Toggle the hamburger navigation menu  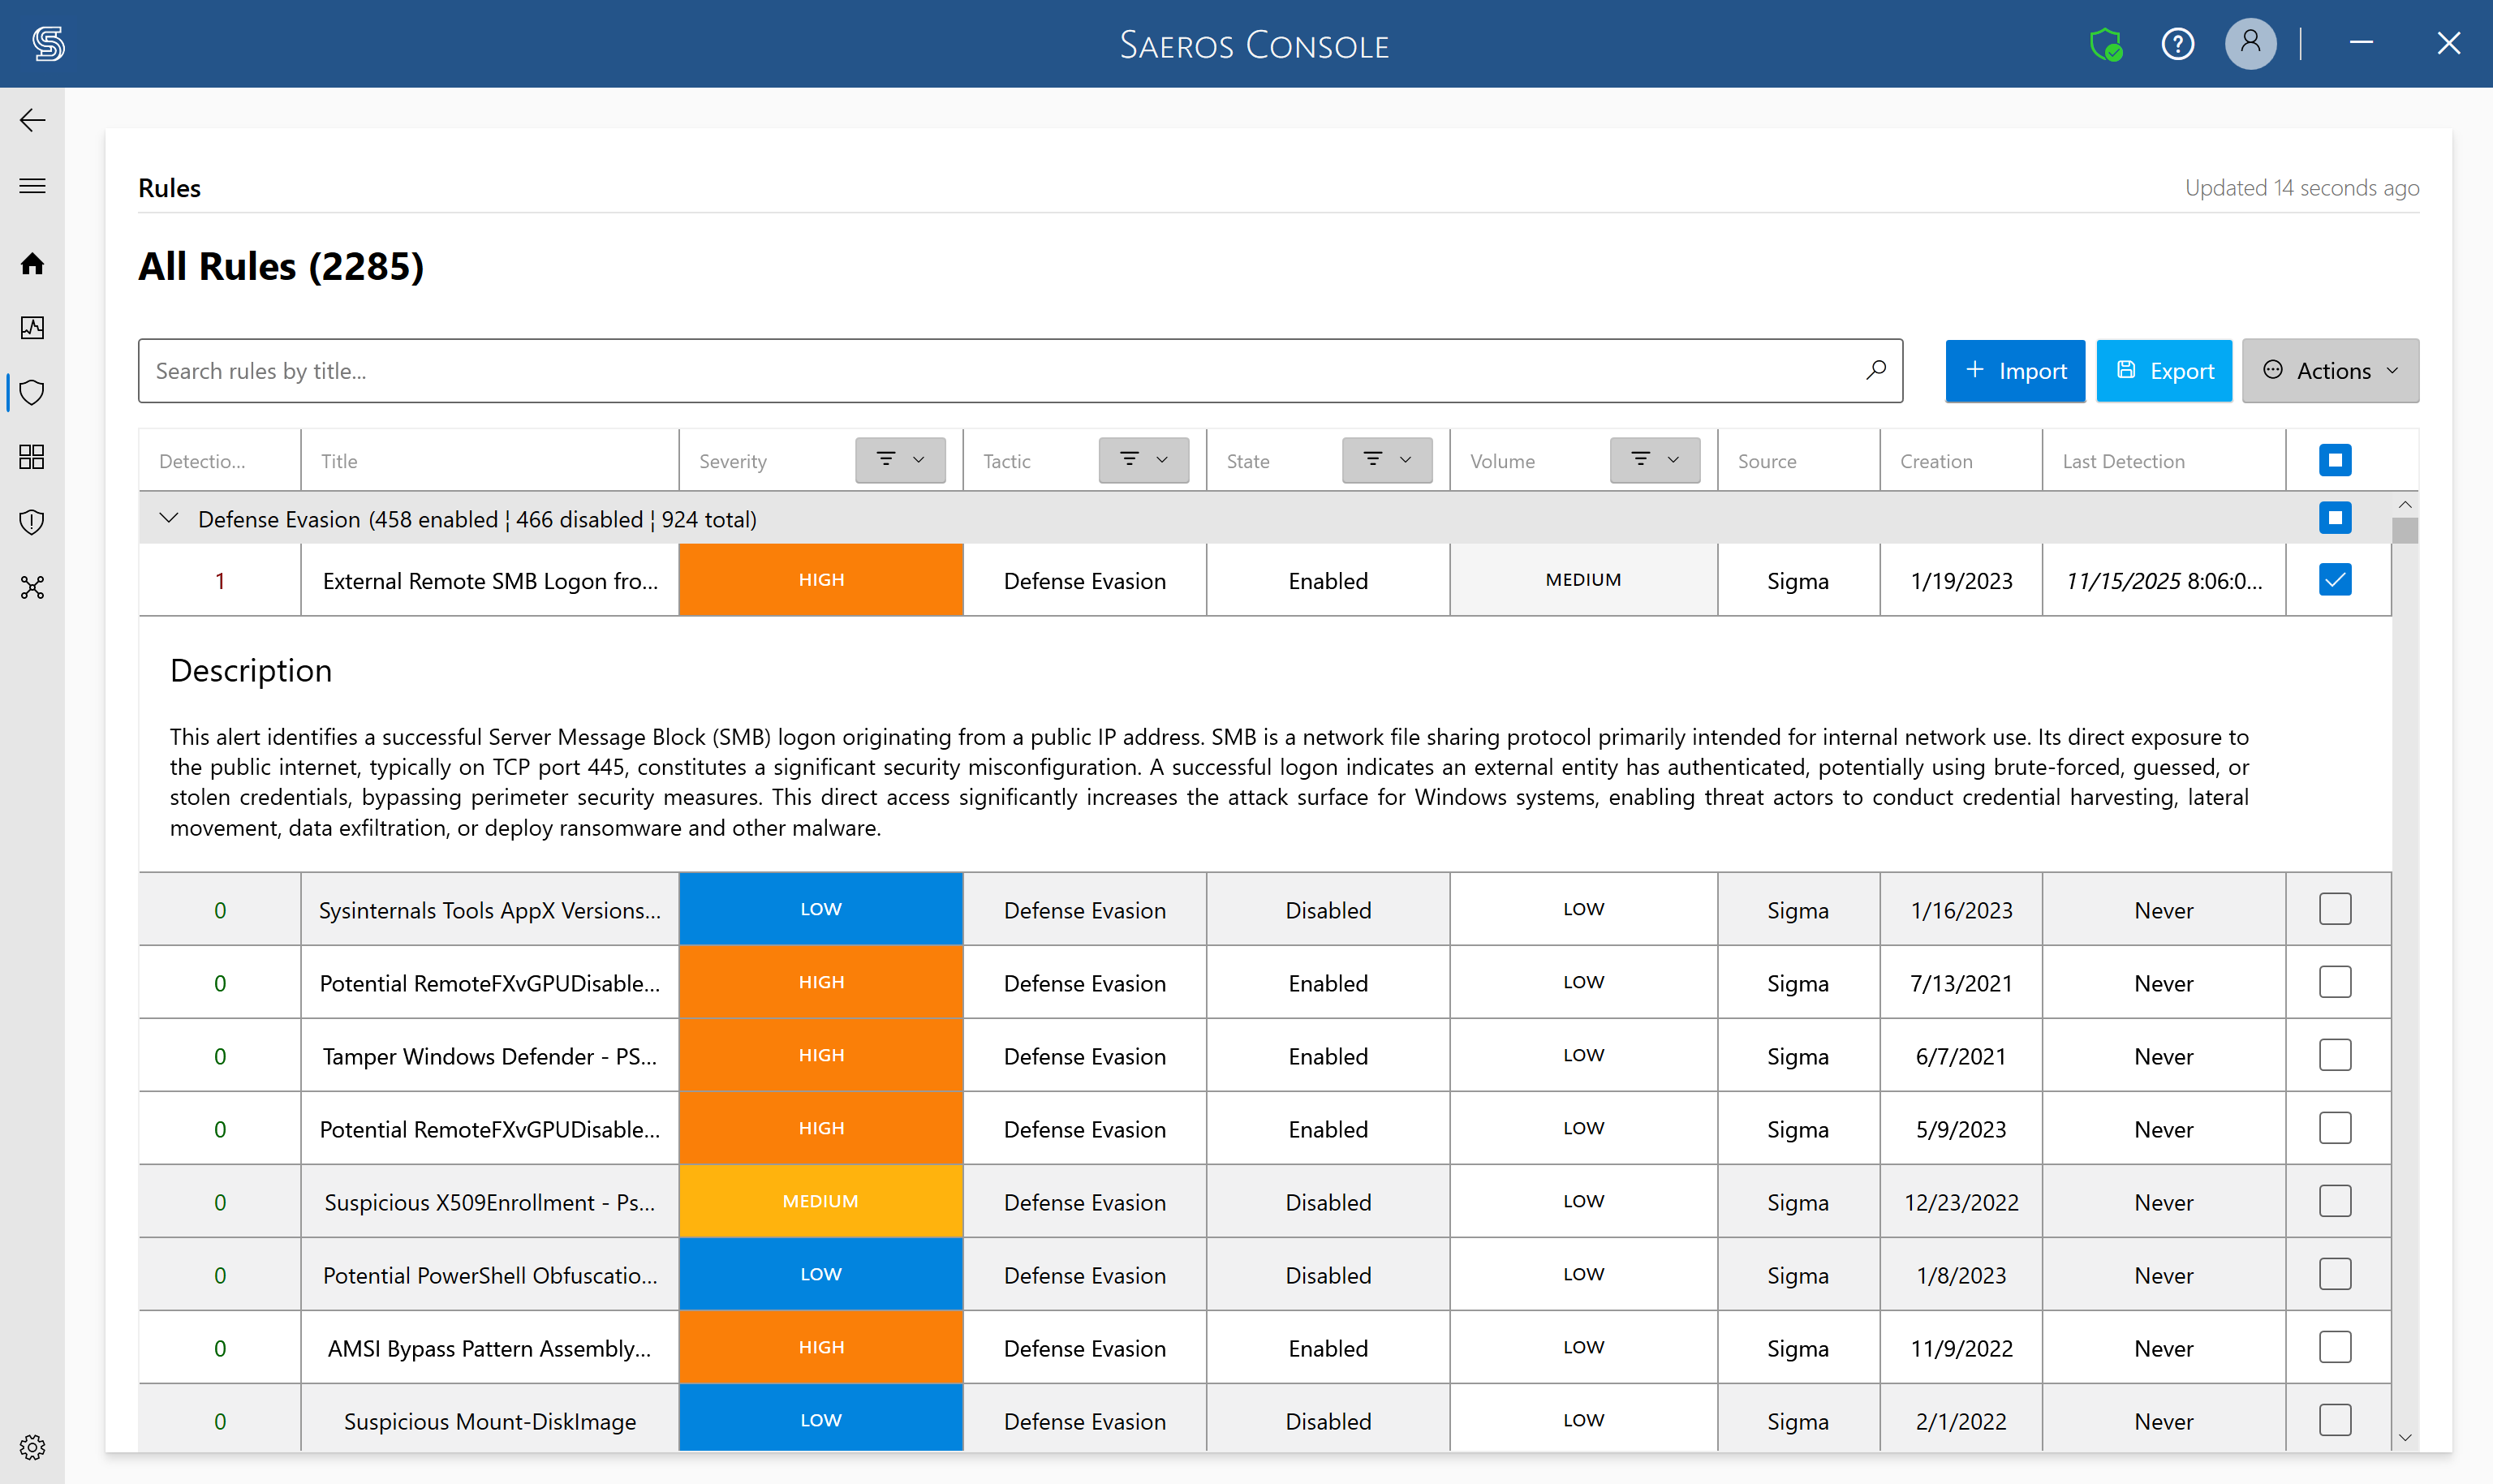(x=32, y=186)
